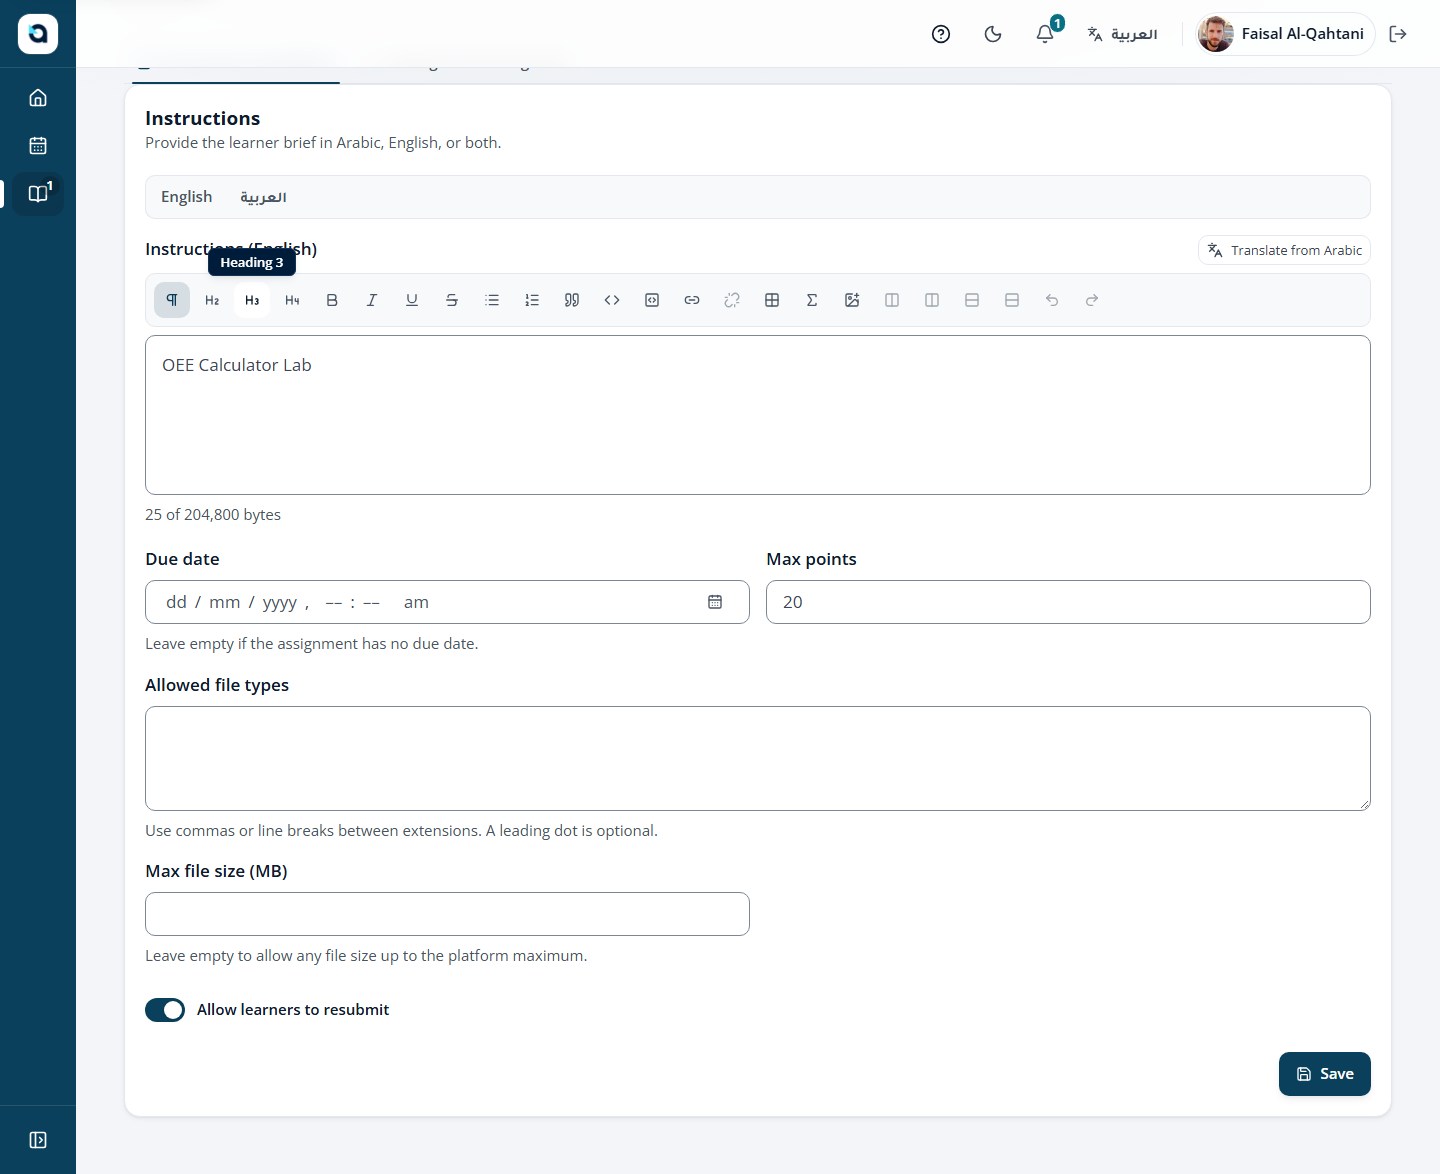Switch to dark mode with the moon icon
The image size is (1440, 1174).
pyautogui.click(x=993, y=34)
